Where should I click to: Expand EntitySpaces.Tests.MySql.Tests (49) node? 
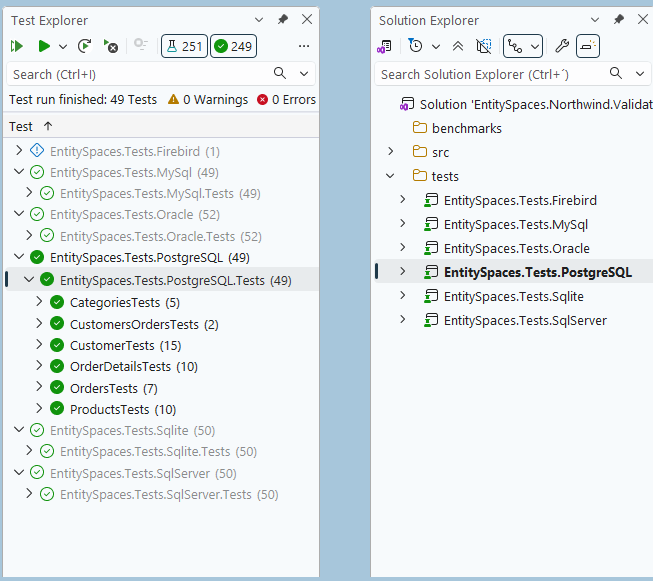[x=29, y=193]
